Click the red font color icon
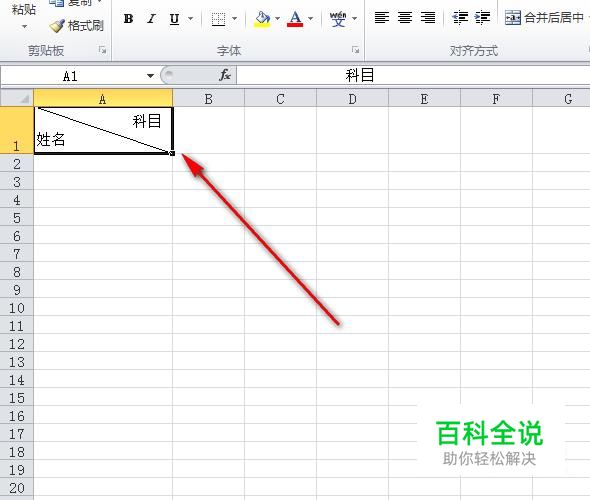This screenshot has width=590, height=500. 295,18
